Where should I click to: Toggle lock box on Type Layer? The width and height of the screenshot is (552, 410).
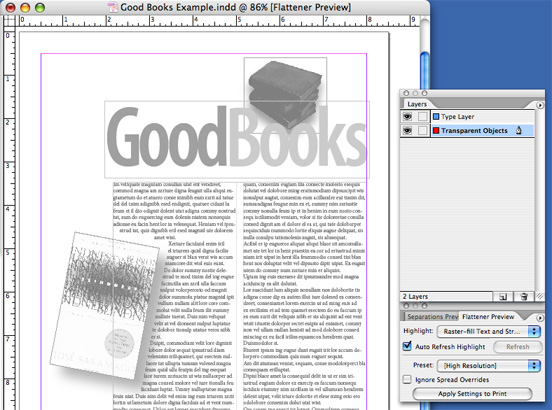[422, 116]
